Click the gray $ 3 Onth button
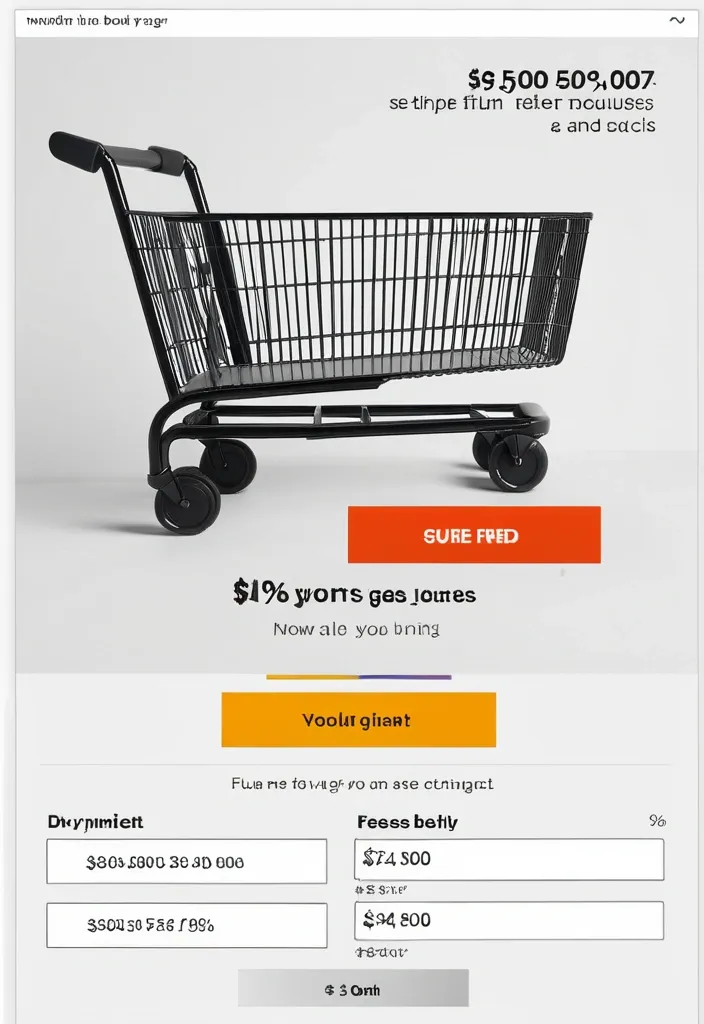704x1024 pixels. tap(353, 990)
